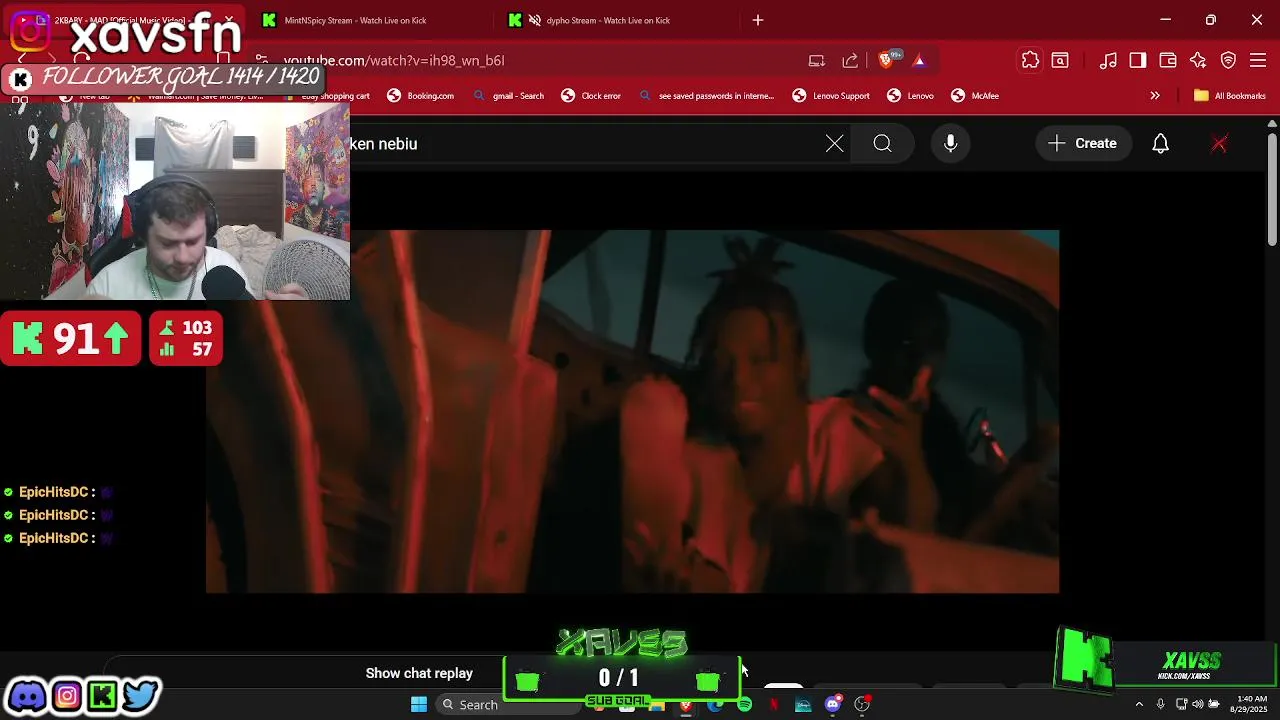Open the Booking.com bookmark

pyautogui.click(x=421, y=96)
